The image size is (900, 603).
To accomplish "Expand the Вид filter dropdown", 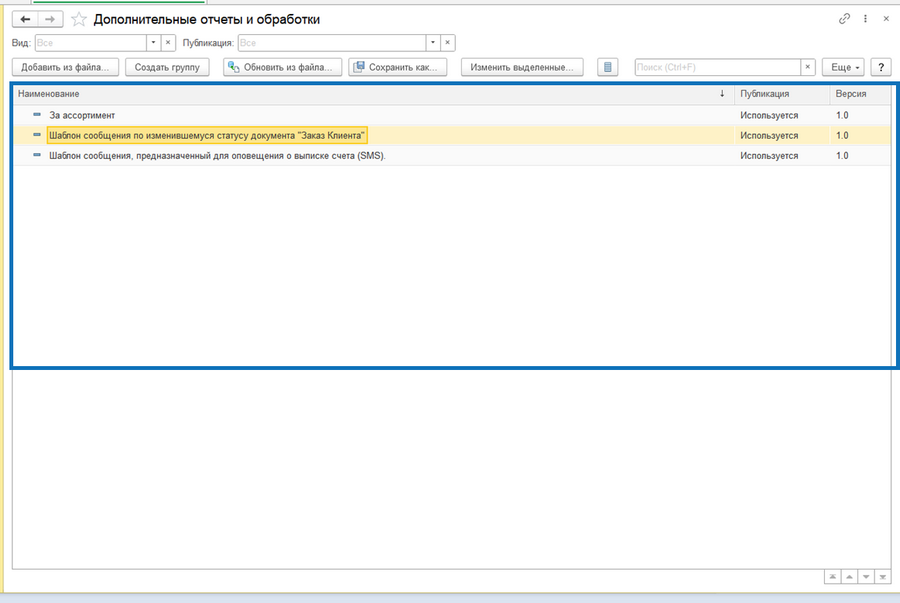I will coord(153,42).
